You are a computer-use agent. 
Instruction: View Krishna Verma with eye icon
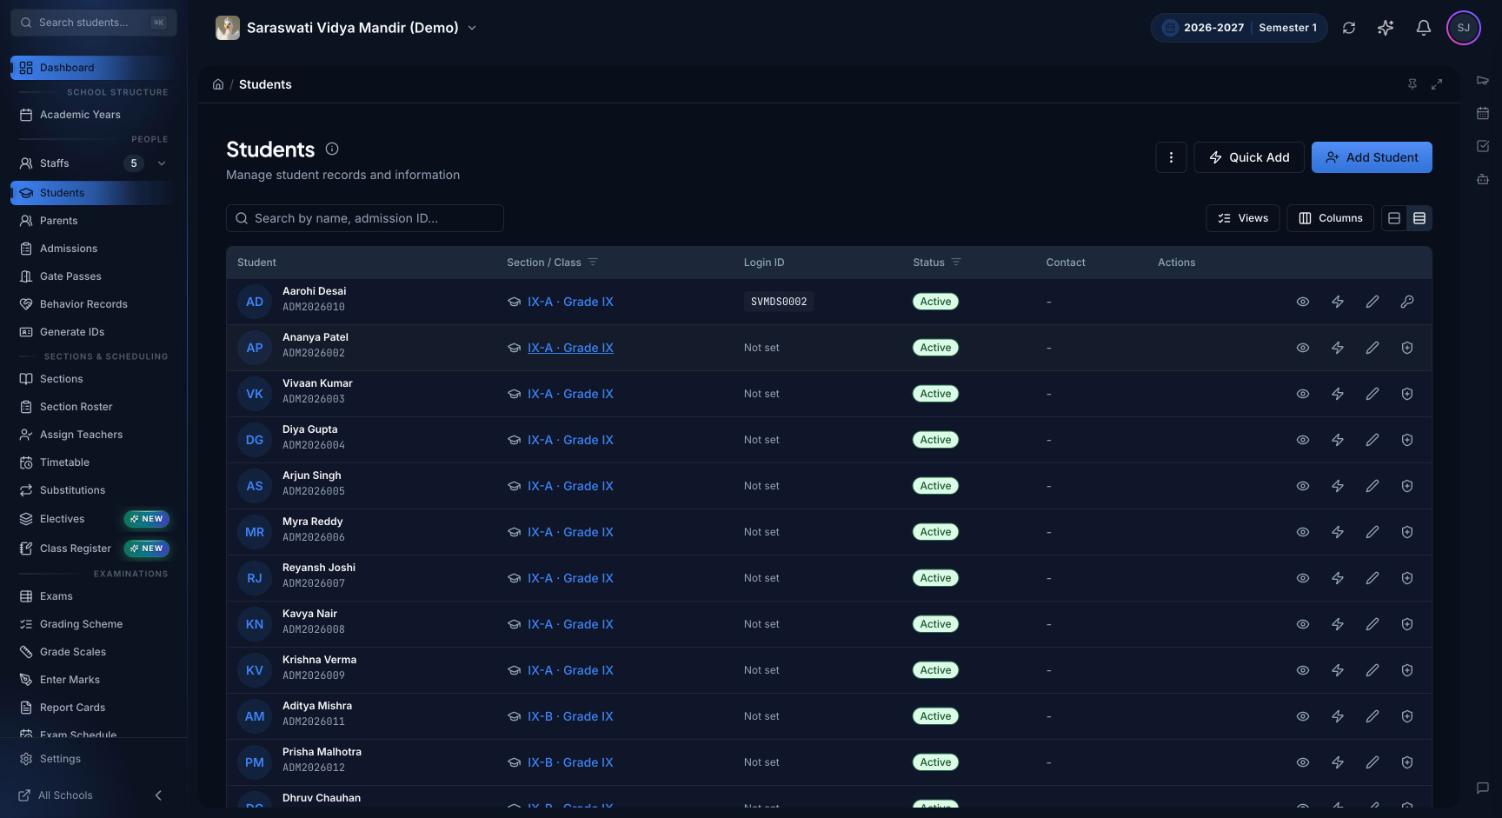(x=1303, y=670)
